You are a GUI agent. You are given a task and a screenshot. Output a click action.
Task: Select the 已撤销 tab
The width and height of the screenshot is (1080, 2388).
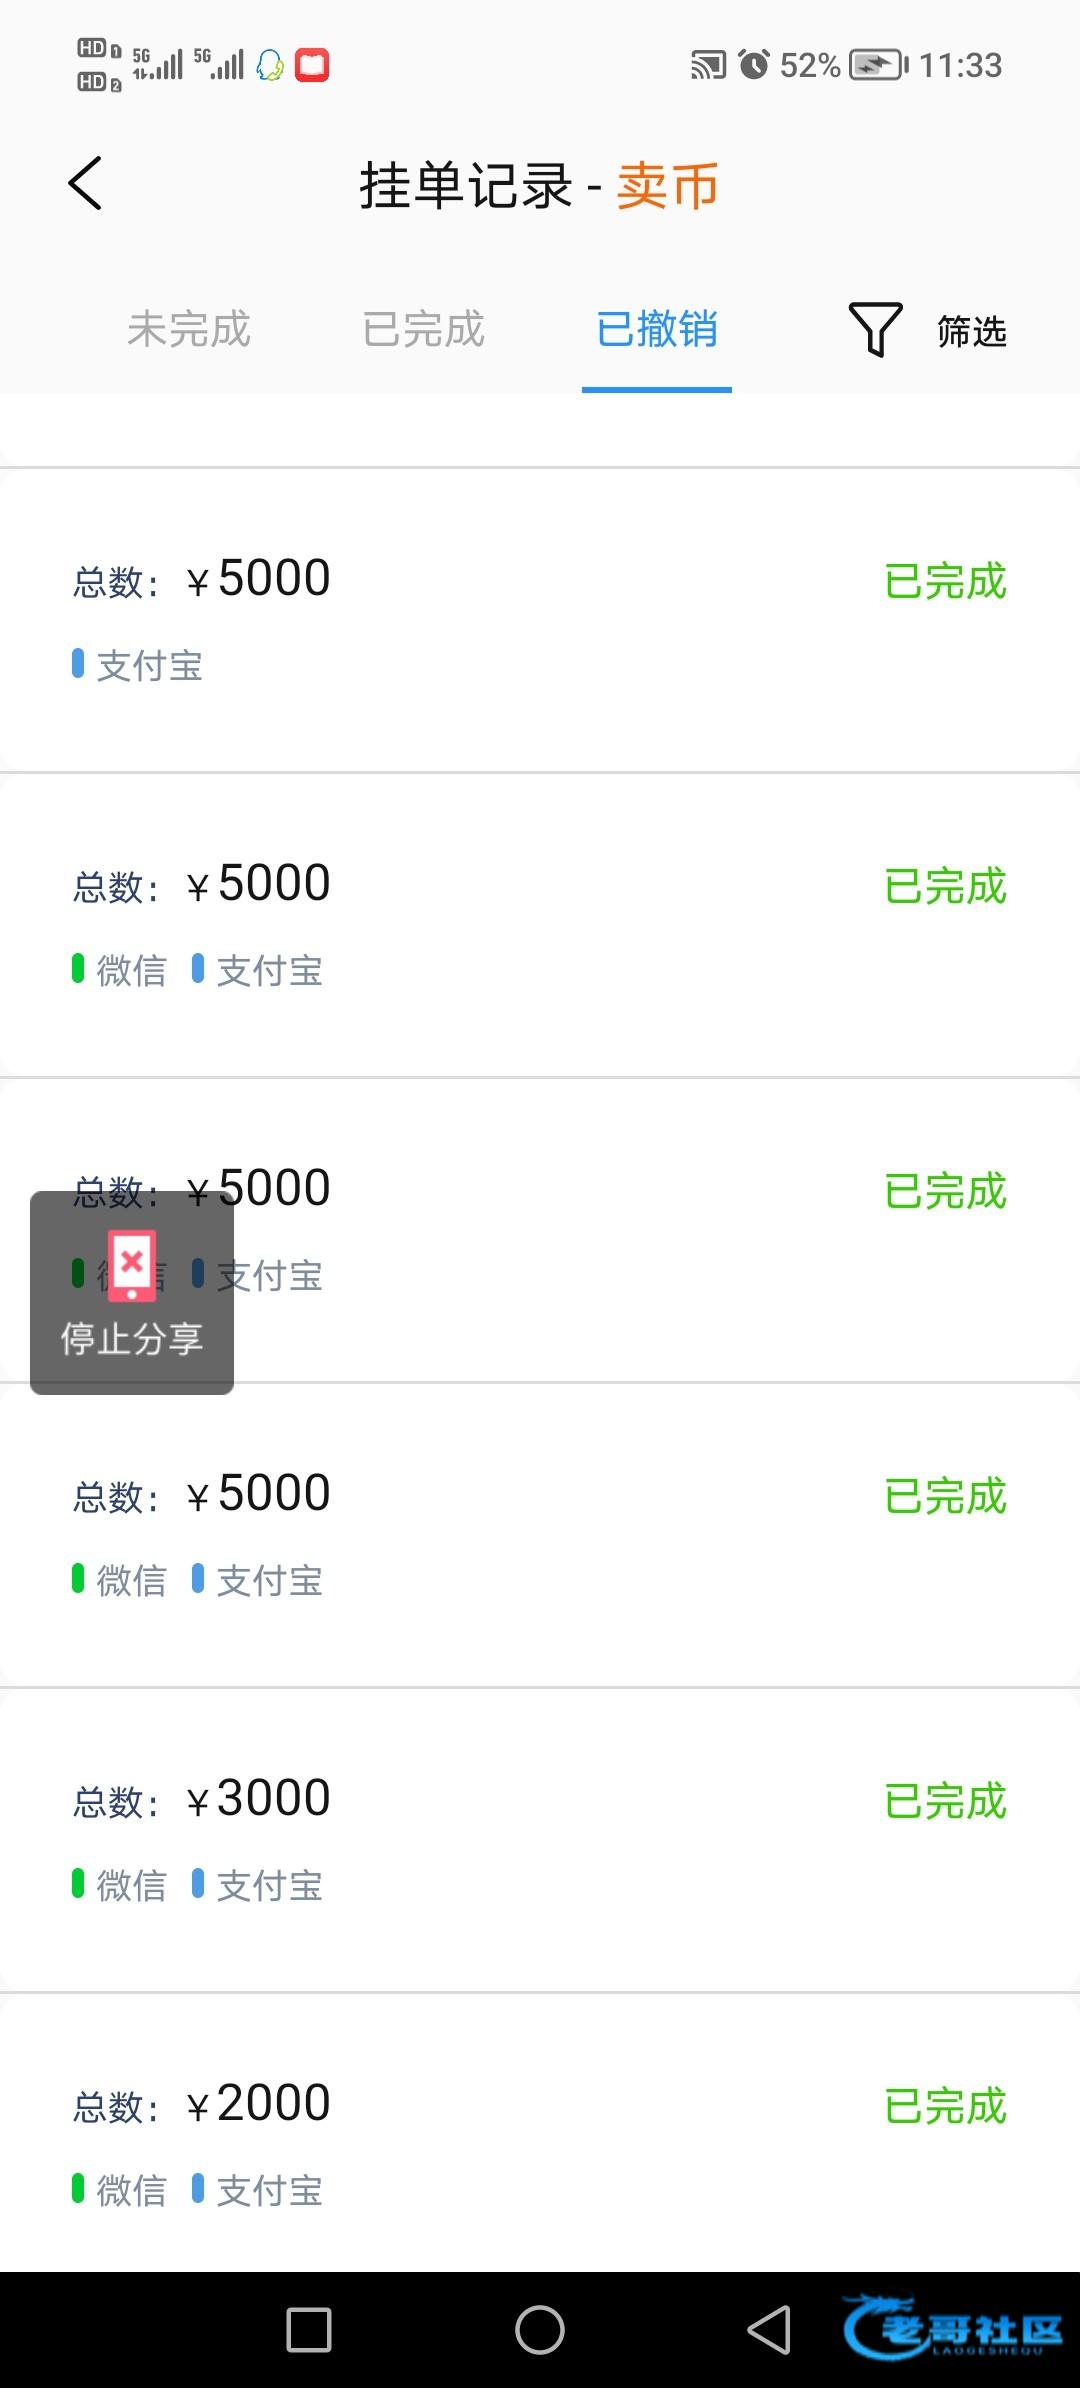[657, 329]
